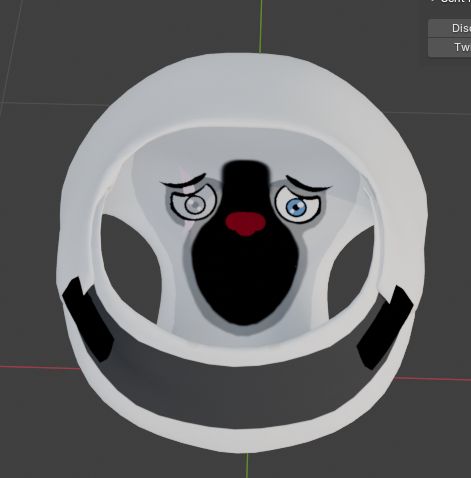This screenshot has width=471, height=478.
Task: Click the partially visible "Twi…" button
Action: point(450,48)
